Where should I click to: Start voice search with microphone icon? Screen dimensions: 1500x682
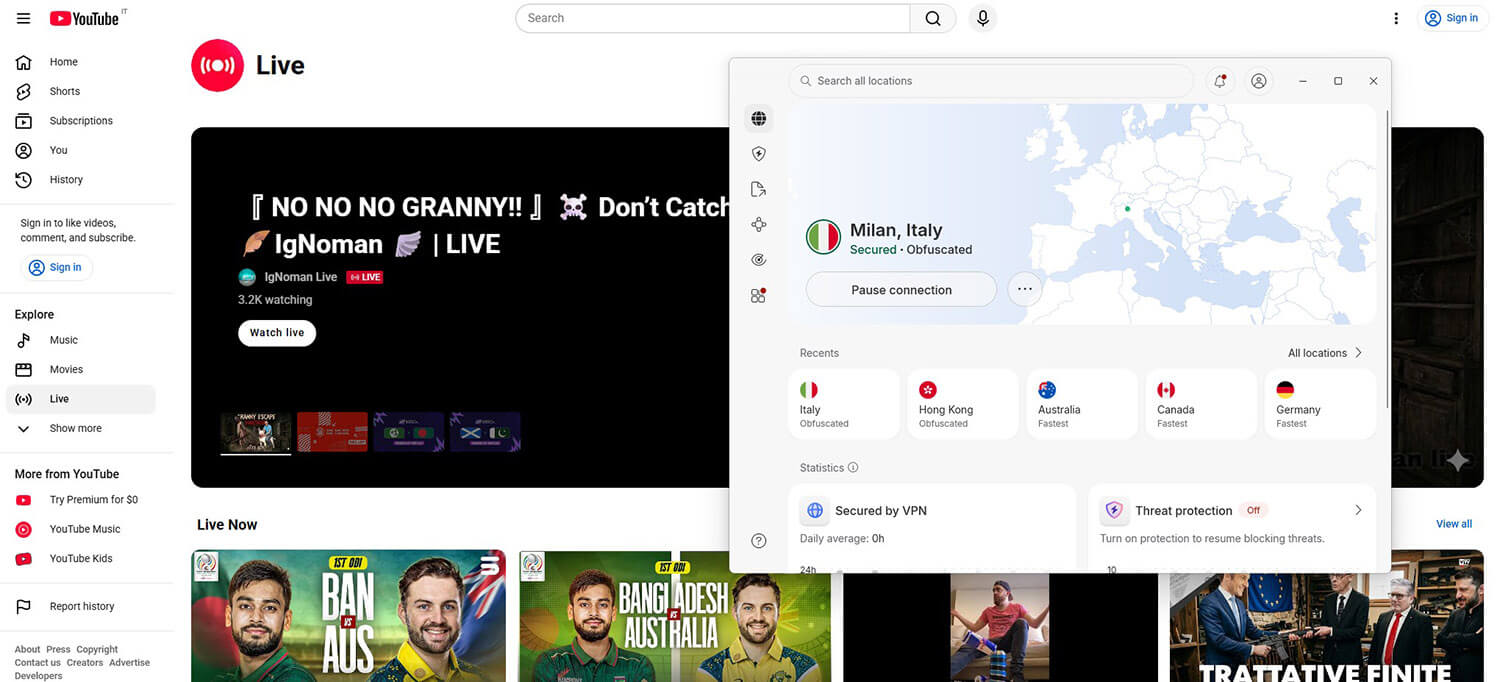(x=983, y=18)
